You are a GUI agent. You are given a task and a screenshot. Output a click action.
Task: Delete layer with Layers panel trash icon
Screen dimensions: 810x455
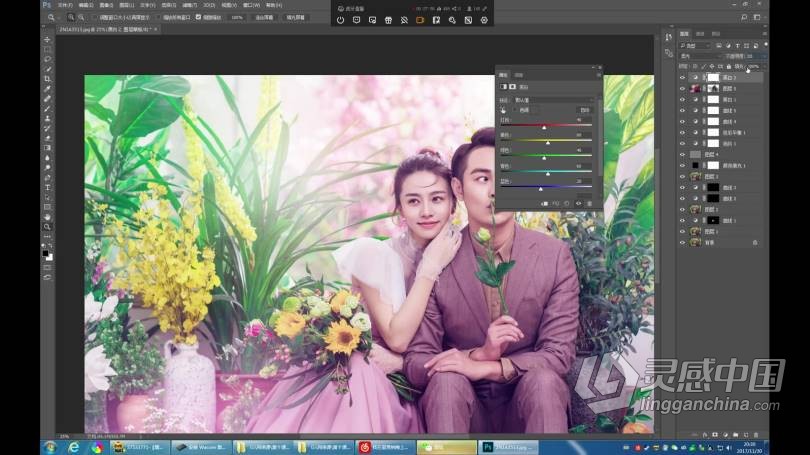click(756, 435)
